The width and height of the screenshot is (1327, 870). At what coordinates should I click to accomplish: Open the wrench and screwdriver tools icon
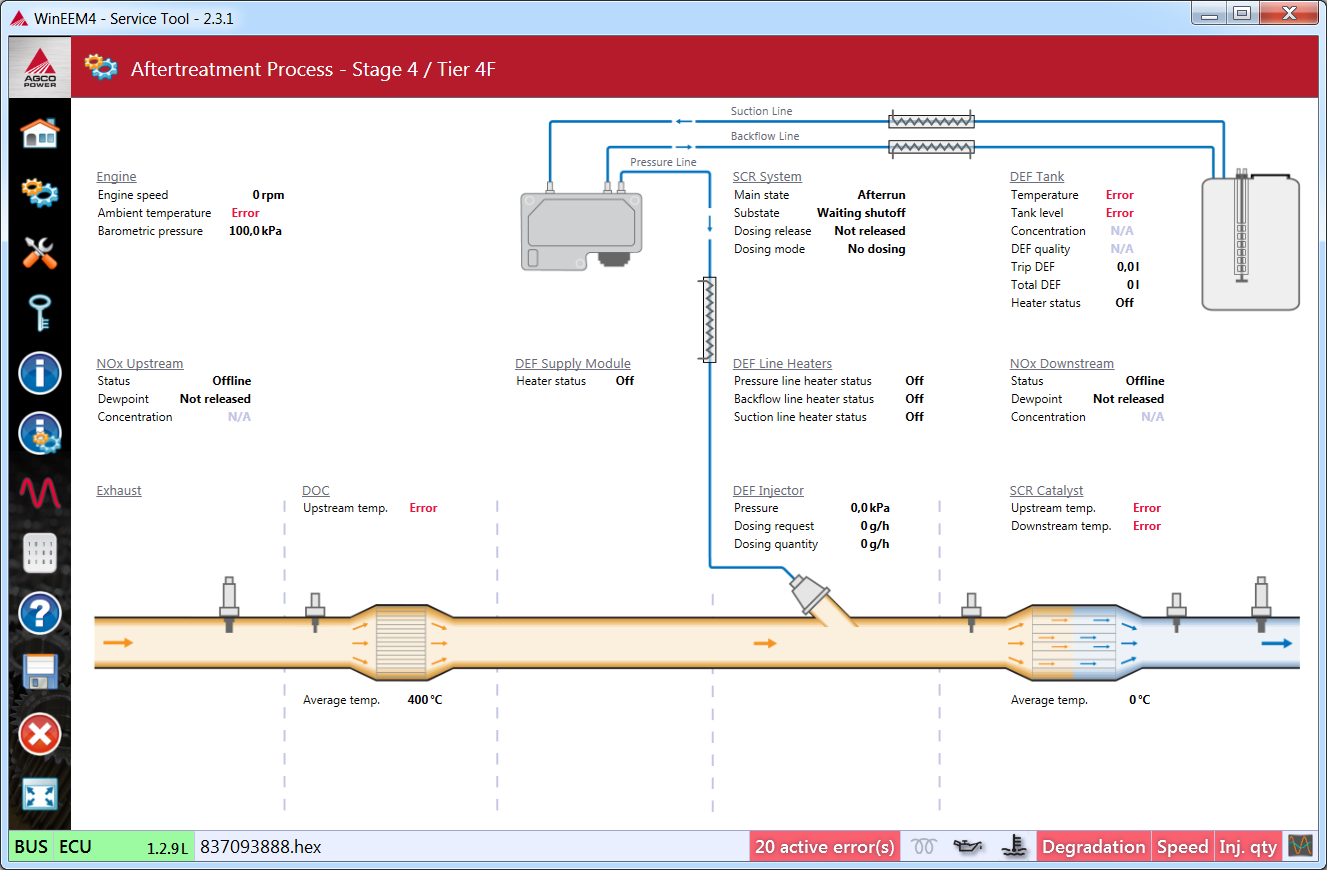click(x=40, y=252)
